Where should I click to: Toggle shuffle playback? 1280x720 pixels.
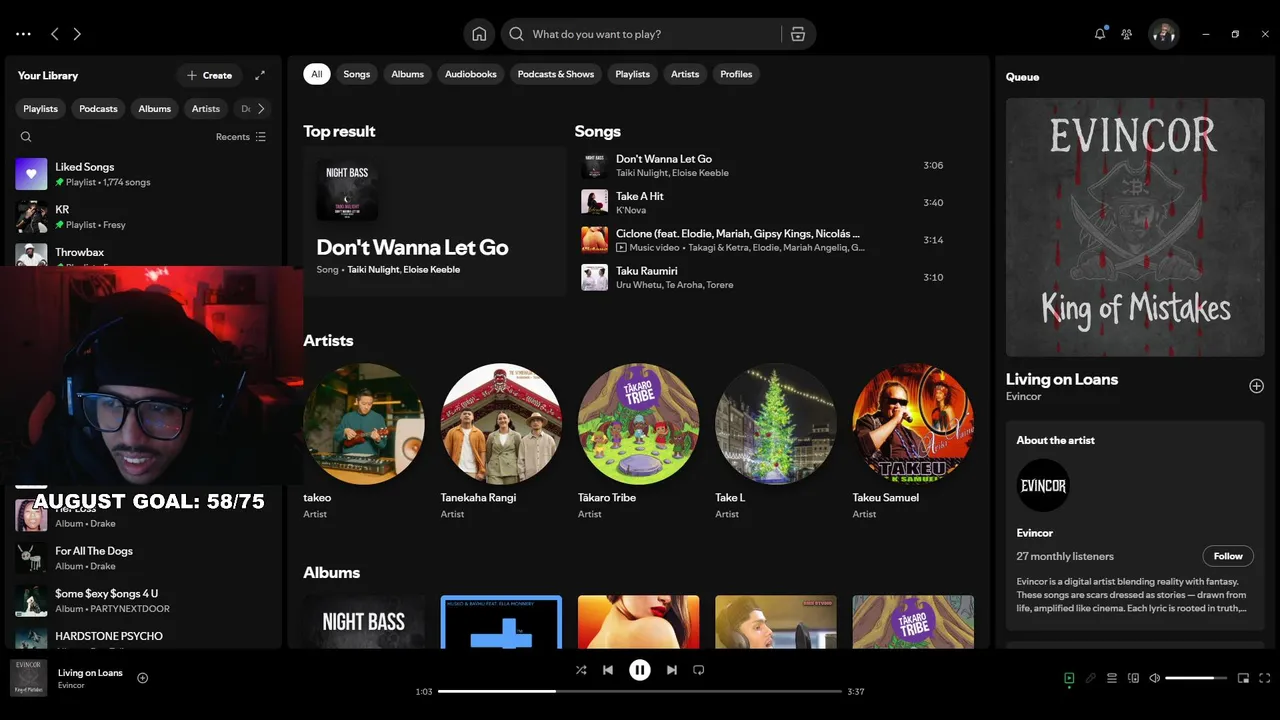[581, 670]
